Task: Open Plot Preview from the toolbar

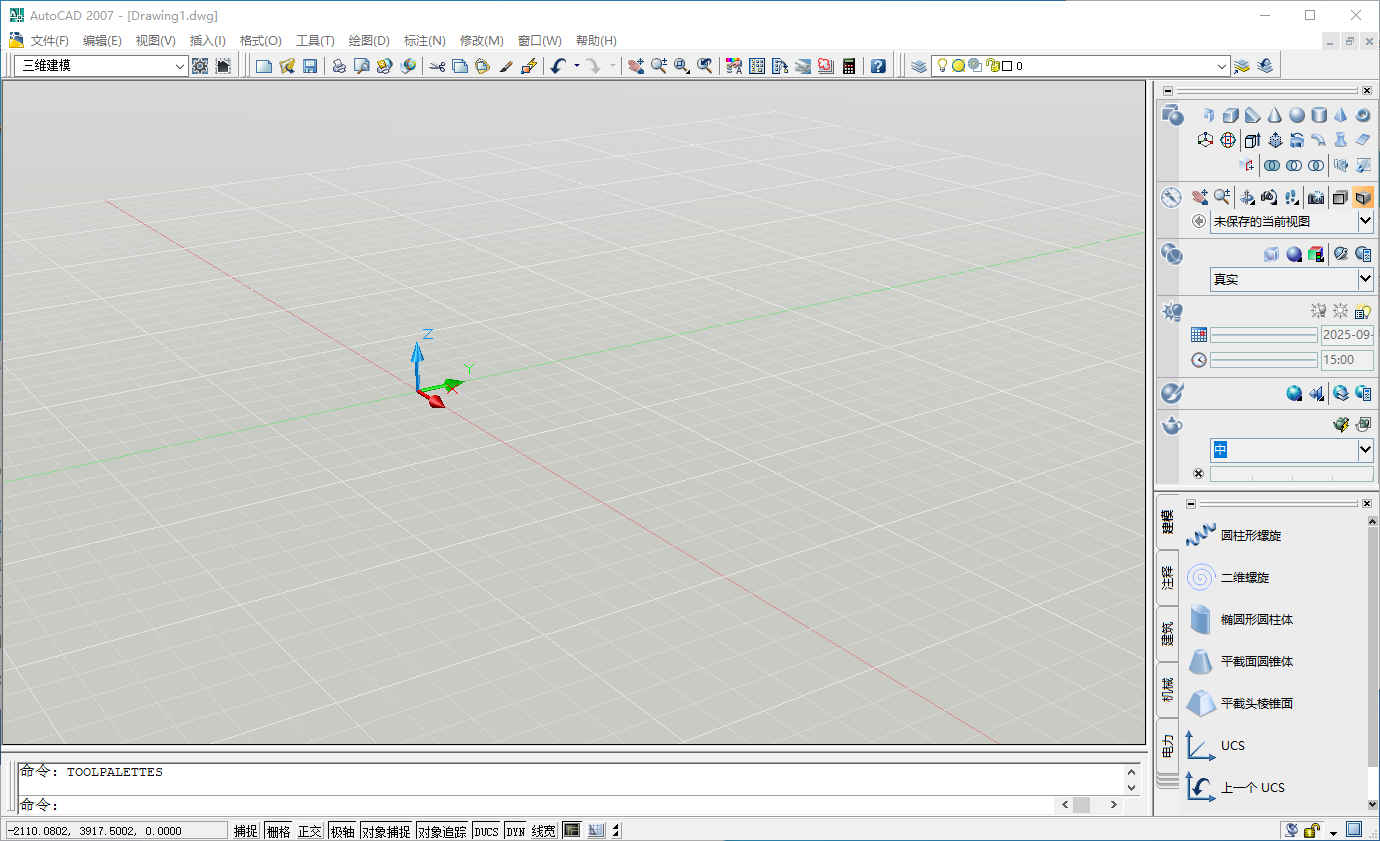Action: click(x=361, y=66)
